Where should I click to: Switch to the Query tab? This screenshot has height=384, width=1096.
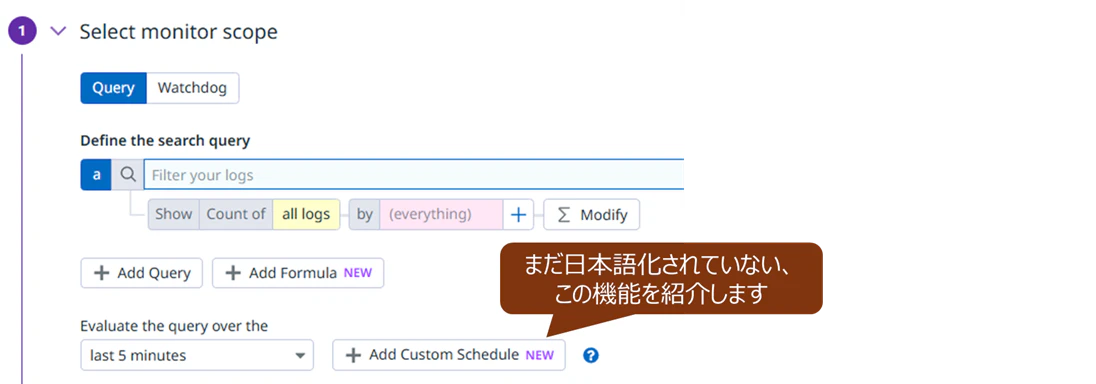113,88
